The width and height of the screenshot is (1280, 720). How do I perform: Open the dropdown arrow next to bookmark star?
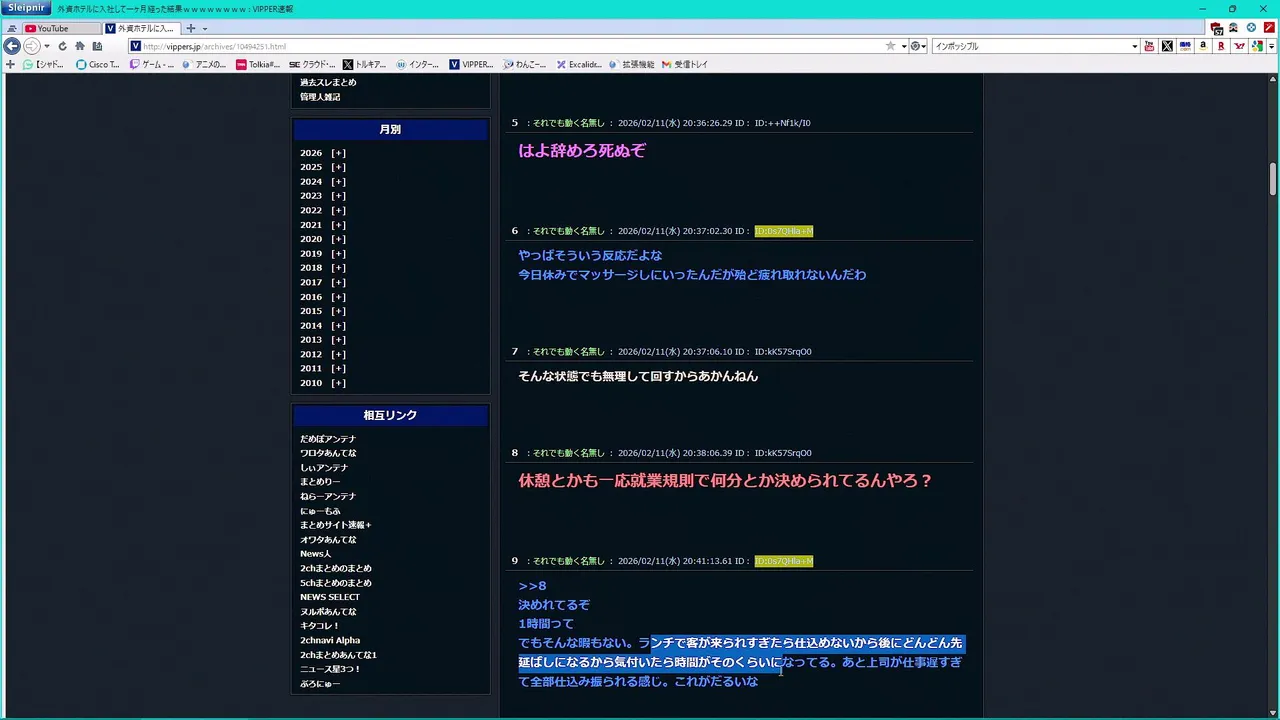point(903,46)
